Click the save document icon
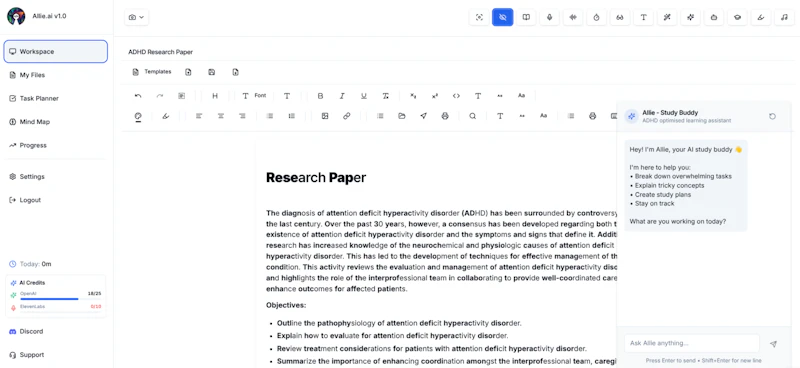This screenshot has height=368, width=800. 212,72
